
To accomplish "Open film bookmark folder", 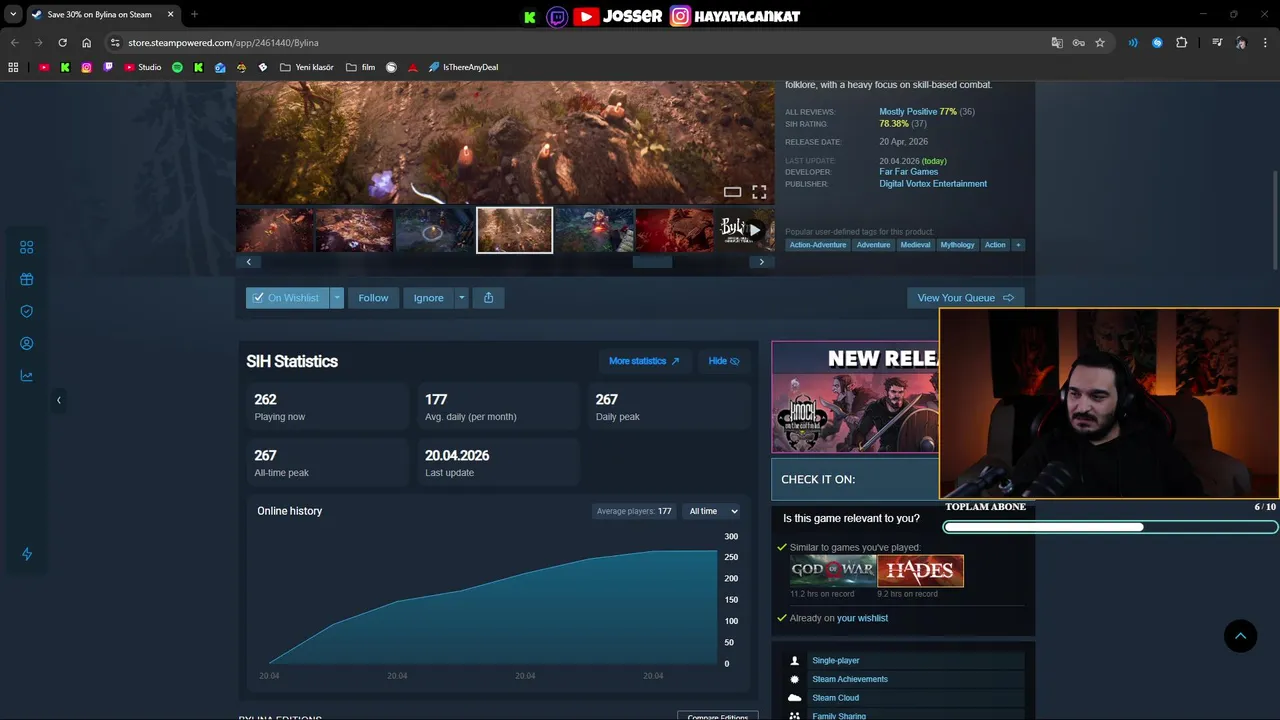I will tap(360, 67).
